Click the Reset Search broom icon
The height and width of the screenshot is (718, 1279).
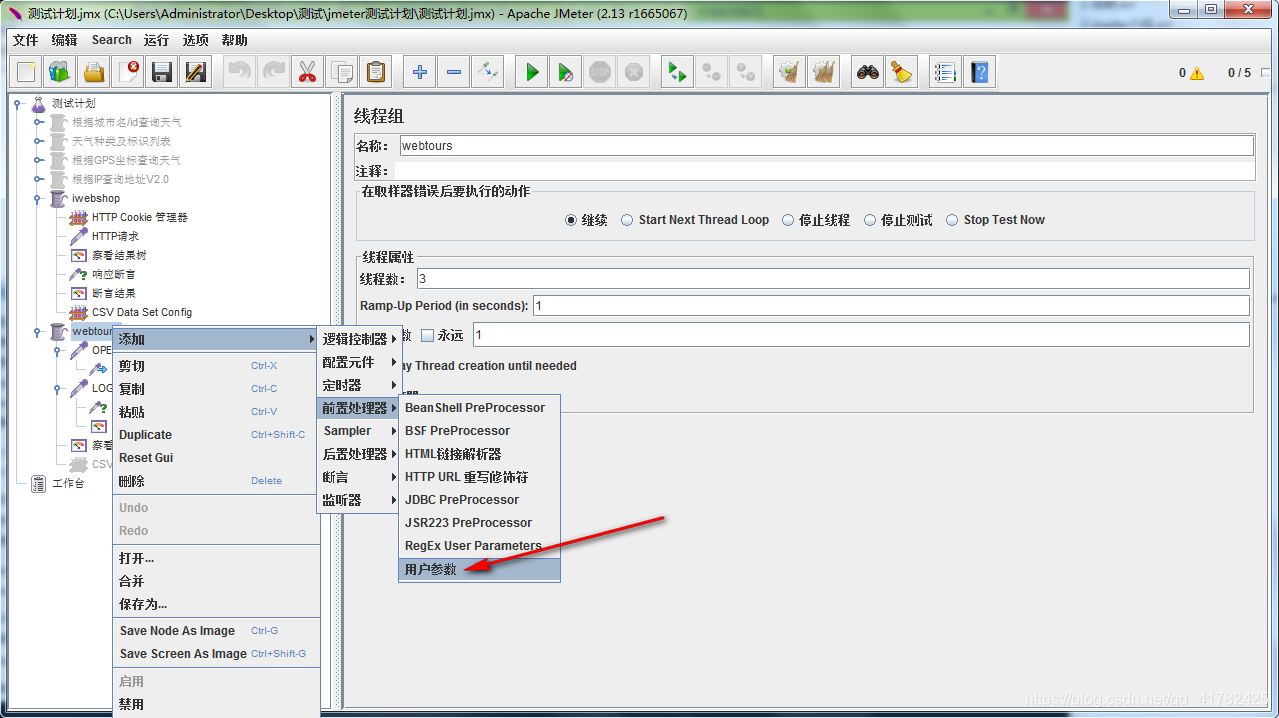point(902,72)
